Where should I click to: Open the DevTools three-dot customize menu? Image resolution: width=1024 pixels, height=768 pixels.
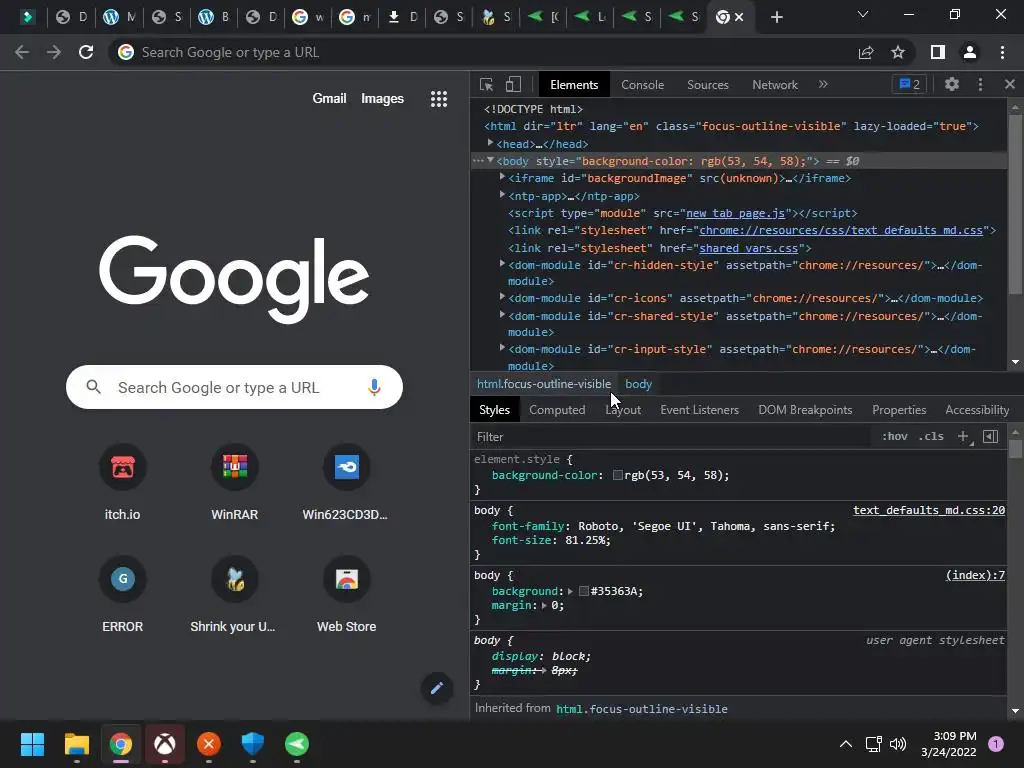click(x=980, y=84)
